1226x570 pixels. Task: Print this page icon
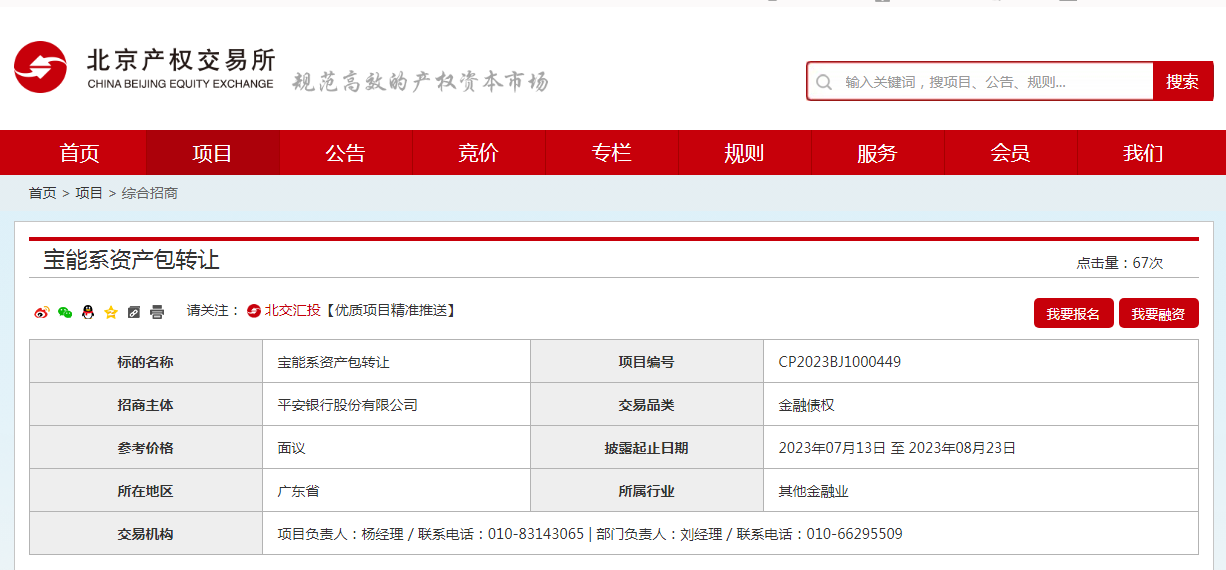157,312
